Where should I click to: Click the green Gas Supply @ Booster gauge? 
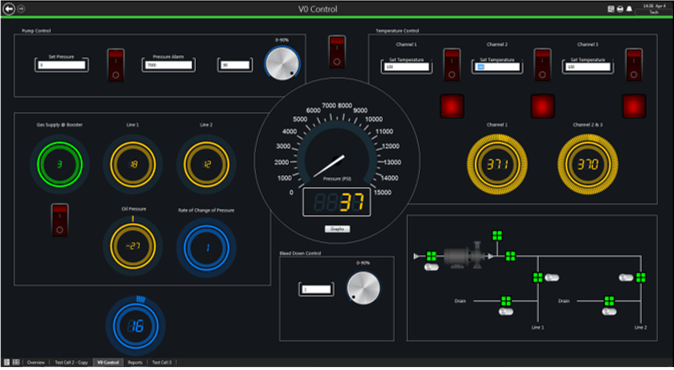click(x=59, y=164)
